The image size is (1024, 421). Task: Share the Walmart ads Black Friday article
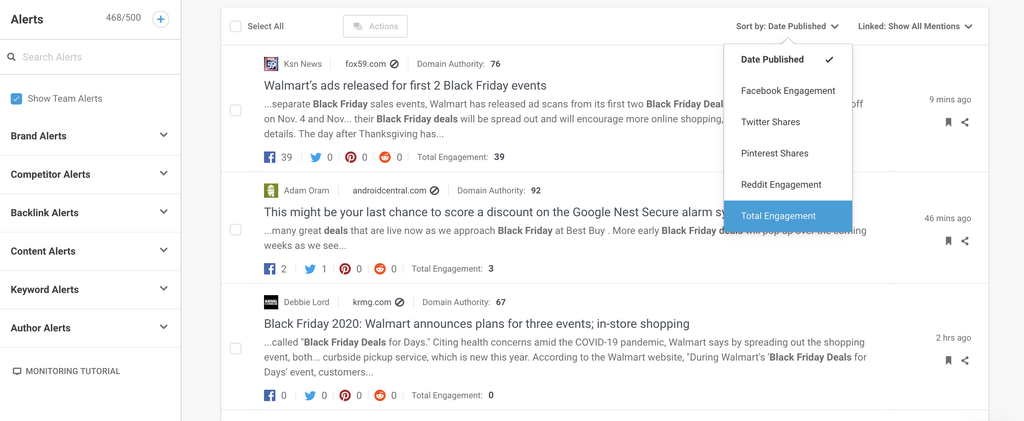pyautogui.click(x=965, y=123)
